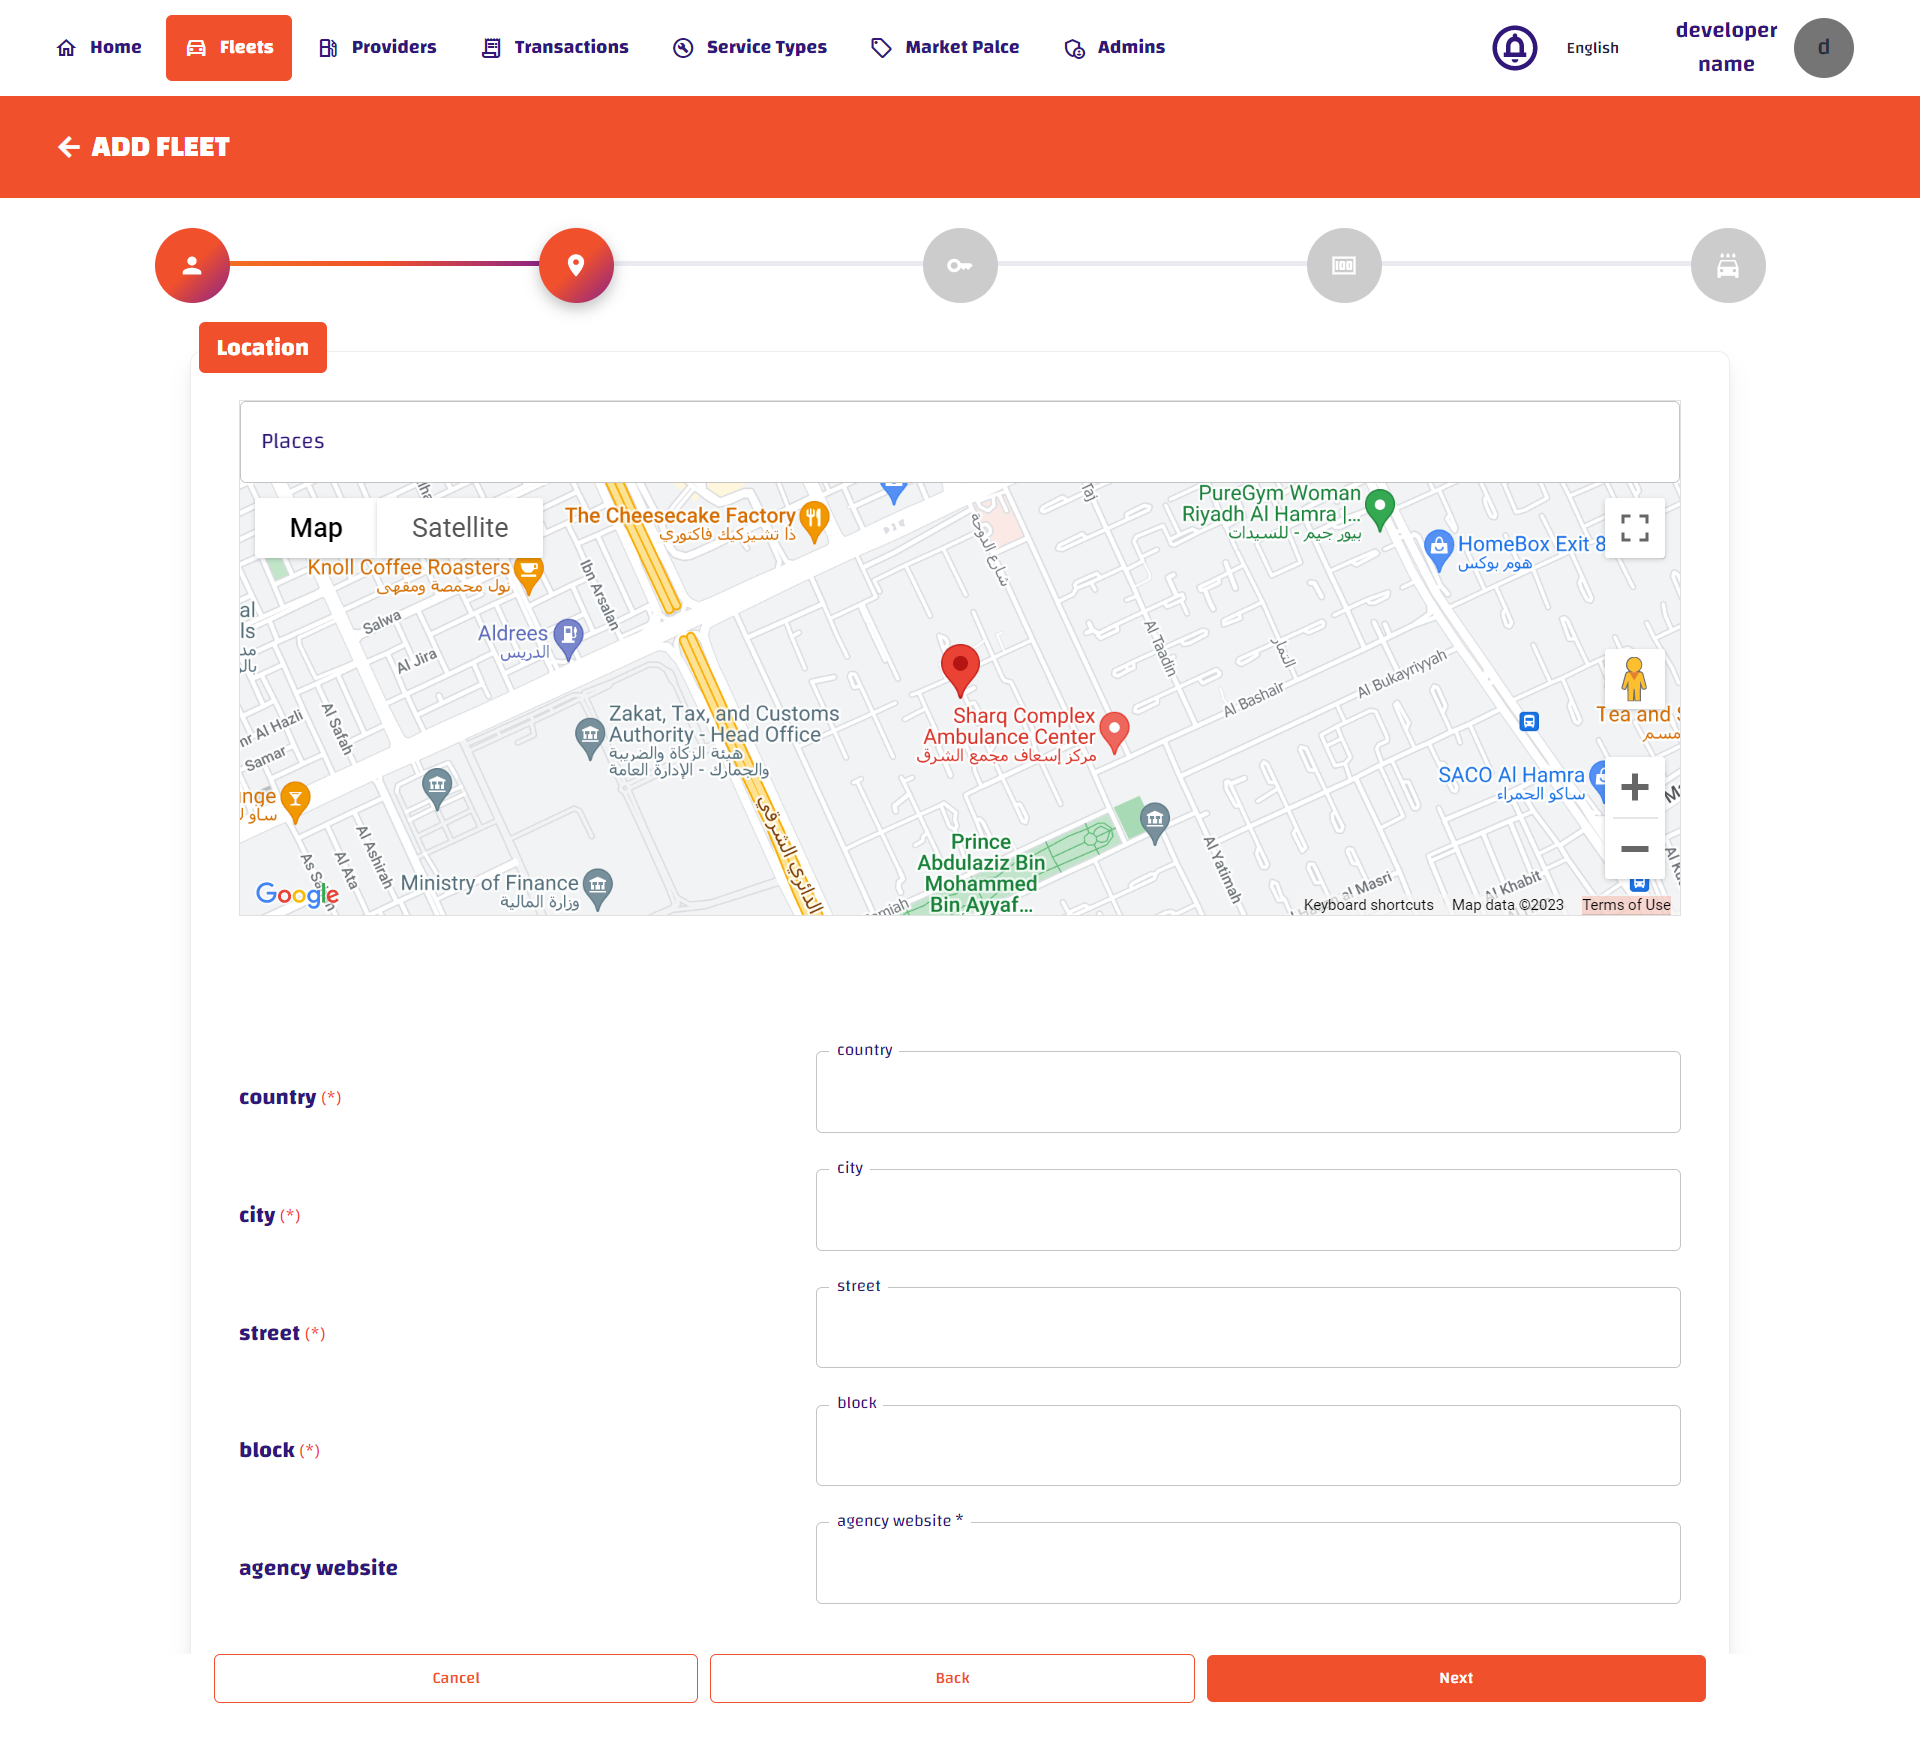Click the Cancel button
1920x1743 pixels.
tap(456, 1678)
